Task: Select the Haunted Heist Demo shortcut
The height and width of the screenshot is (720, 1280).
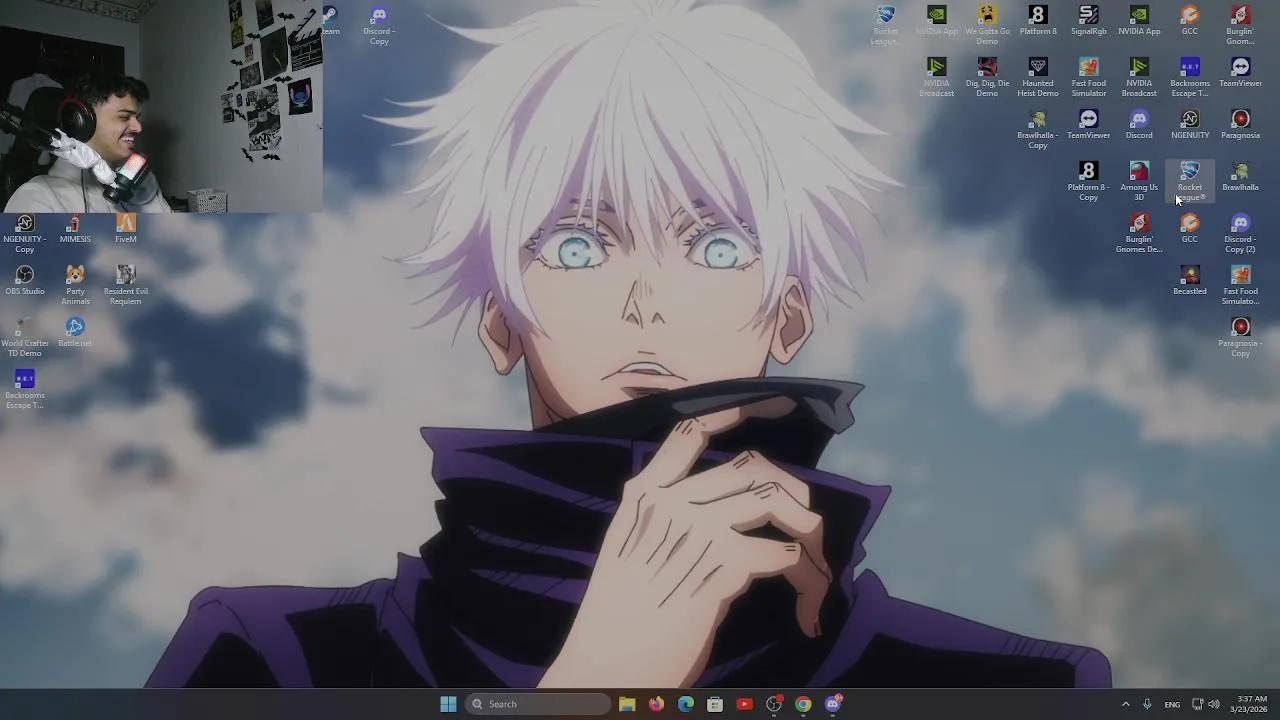Action: [1037, 77]
